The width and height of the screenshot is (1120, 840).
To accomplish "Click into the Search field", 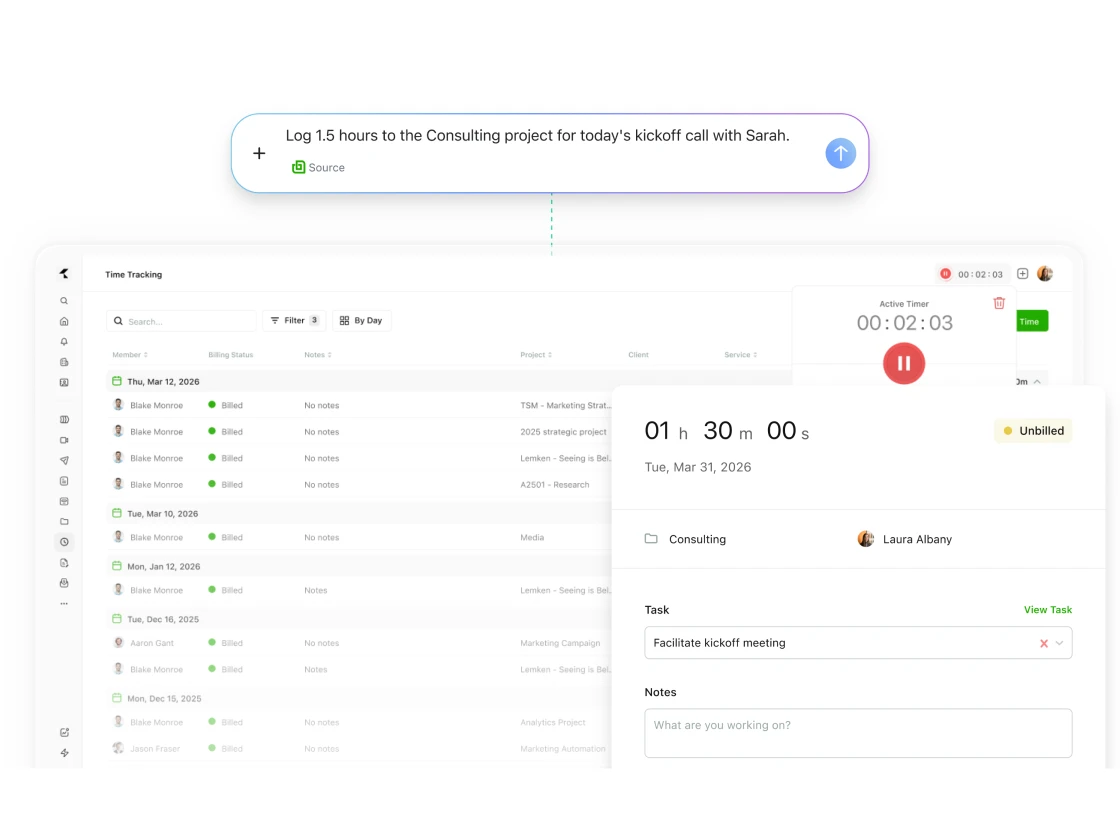I will coord(181,321).
